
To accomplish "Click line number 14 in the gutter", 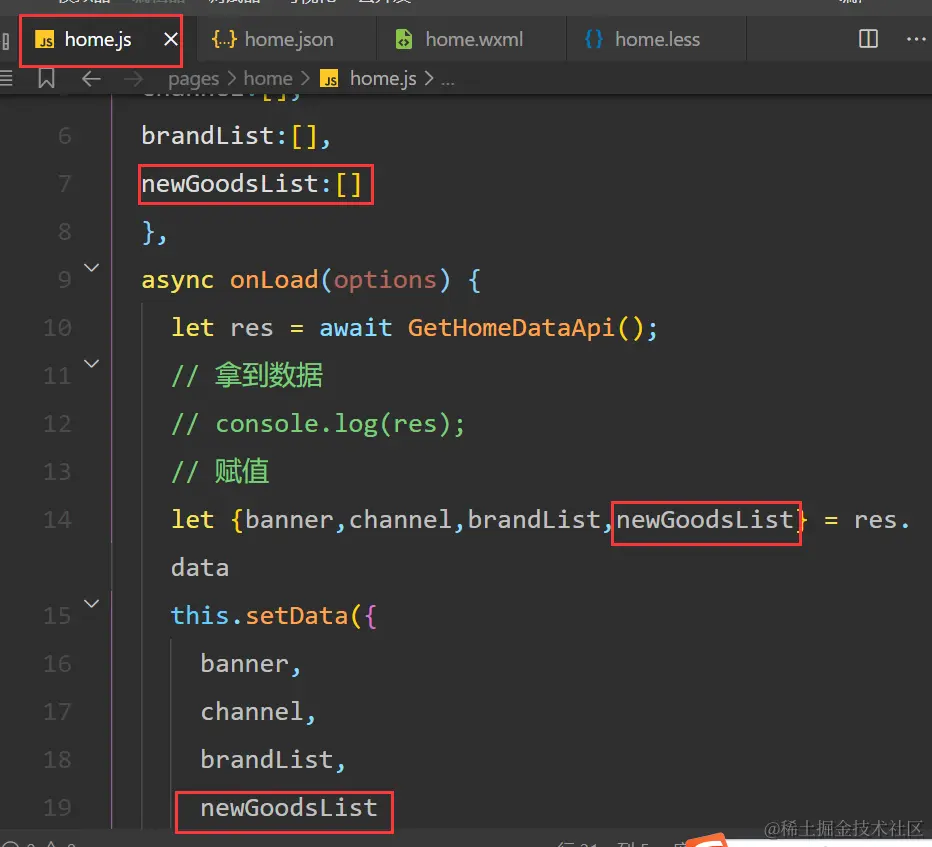I will (x=58, y=520).
